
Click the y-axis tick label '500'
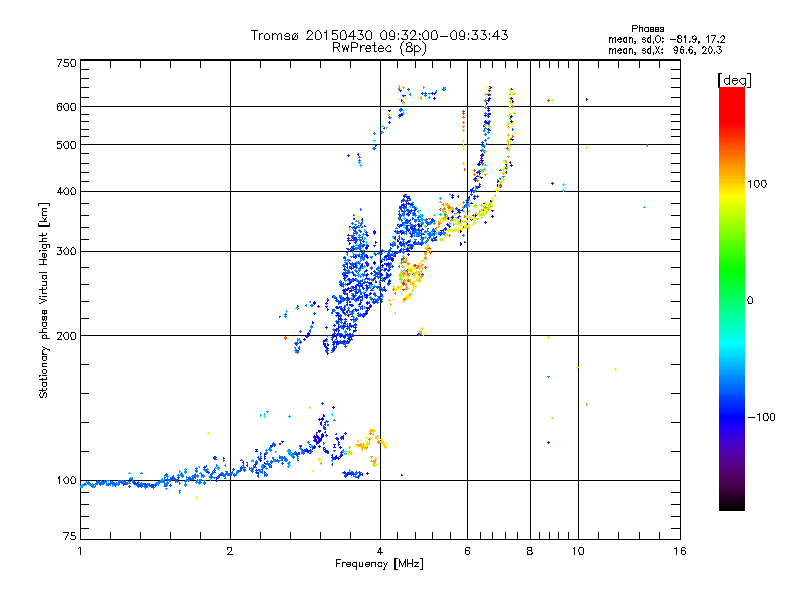click(66, 145)
